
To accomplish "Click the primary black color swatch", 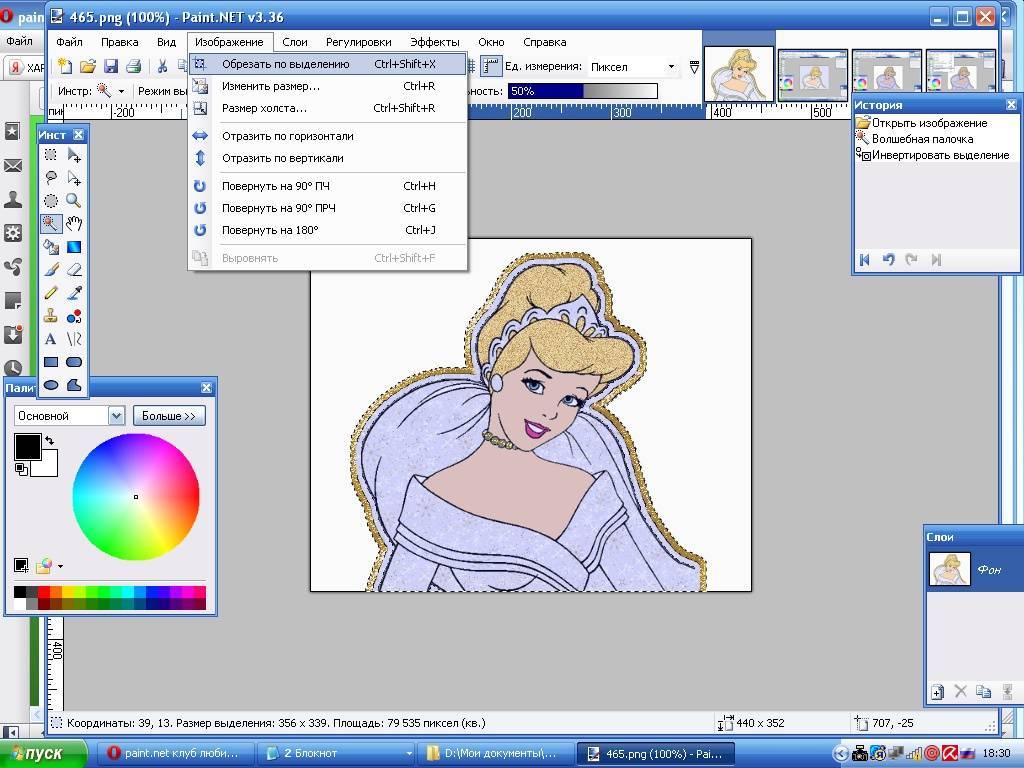I will pos(27,446).
